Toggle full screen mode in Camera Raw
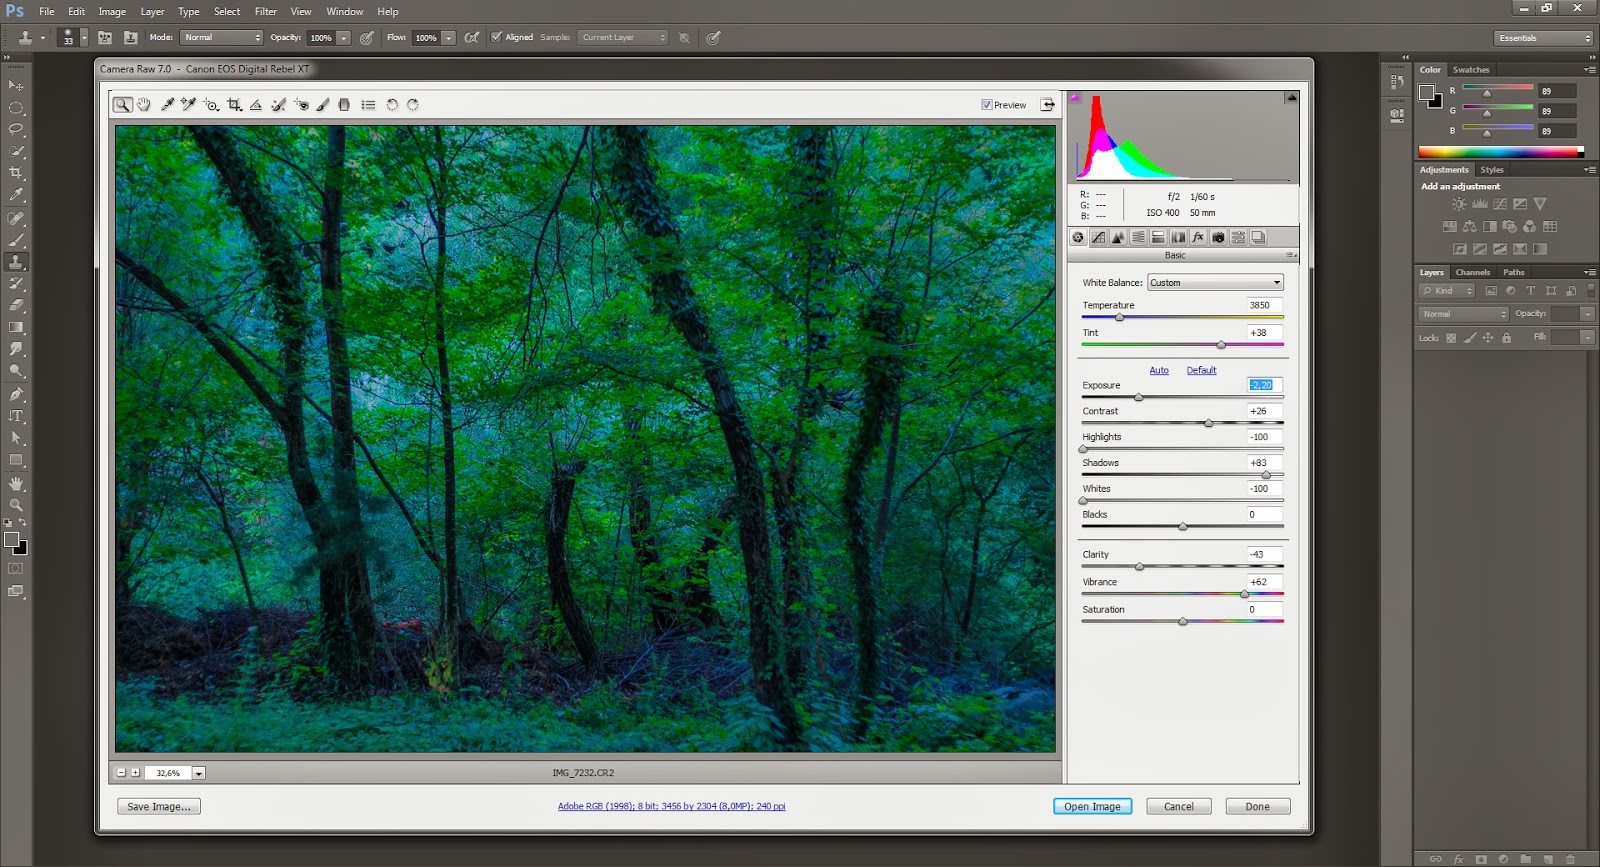Image resolution: width=1600 pixels, height=867 pixels. coord(1047,104)
